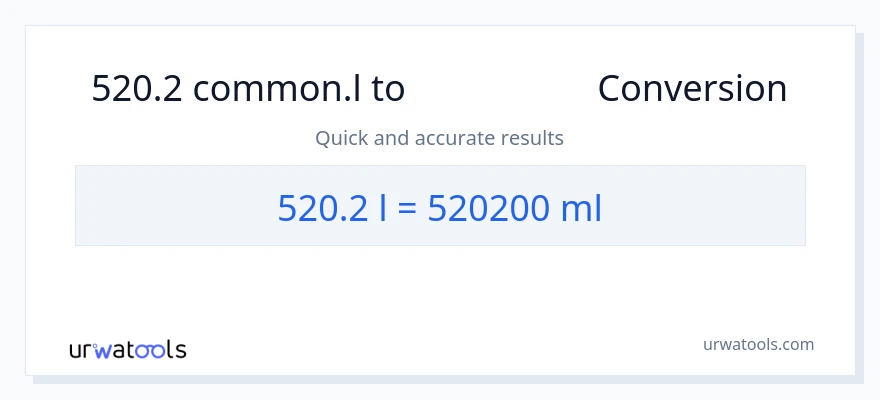Click the 'ur' letters of the logo
The image size is (880, 400).
click(x=82, y=350)
